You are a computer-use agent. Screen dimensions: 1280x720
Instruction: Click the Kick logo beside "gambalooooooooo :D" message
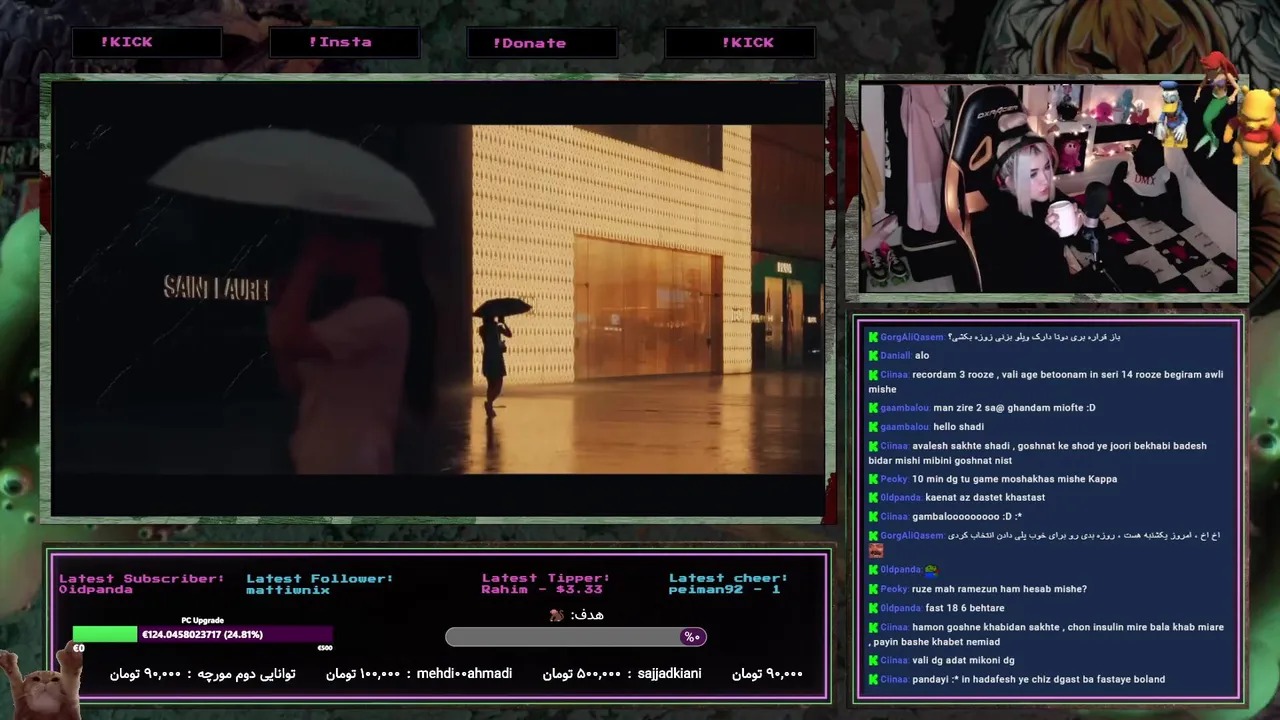[873, 517]
